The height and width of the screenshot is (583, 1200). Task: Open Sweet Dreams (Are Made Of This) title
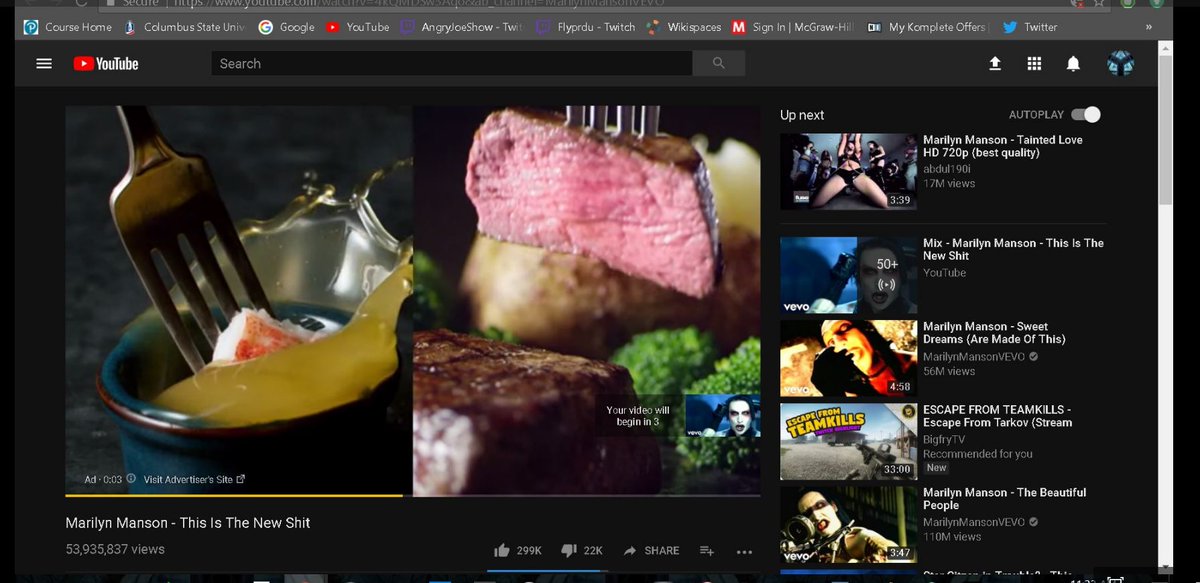click(994, 333)
